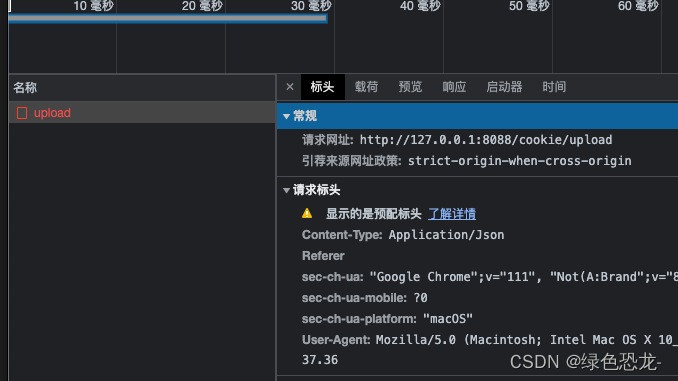Collapse the 请求标头 section
The height and width of the screenshot is (381, 678).
point(286,190)
